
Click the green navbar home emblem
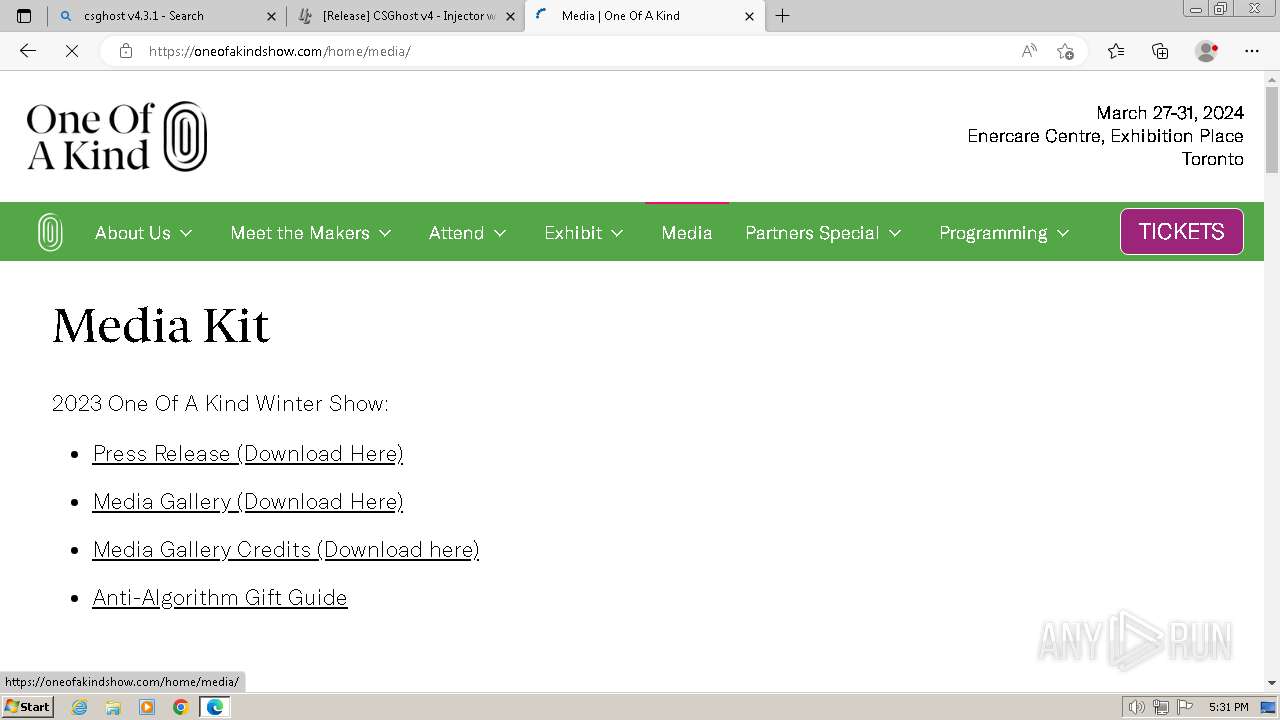tap(50, 232)
